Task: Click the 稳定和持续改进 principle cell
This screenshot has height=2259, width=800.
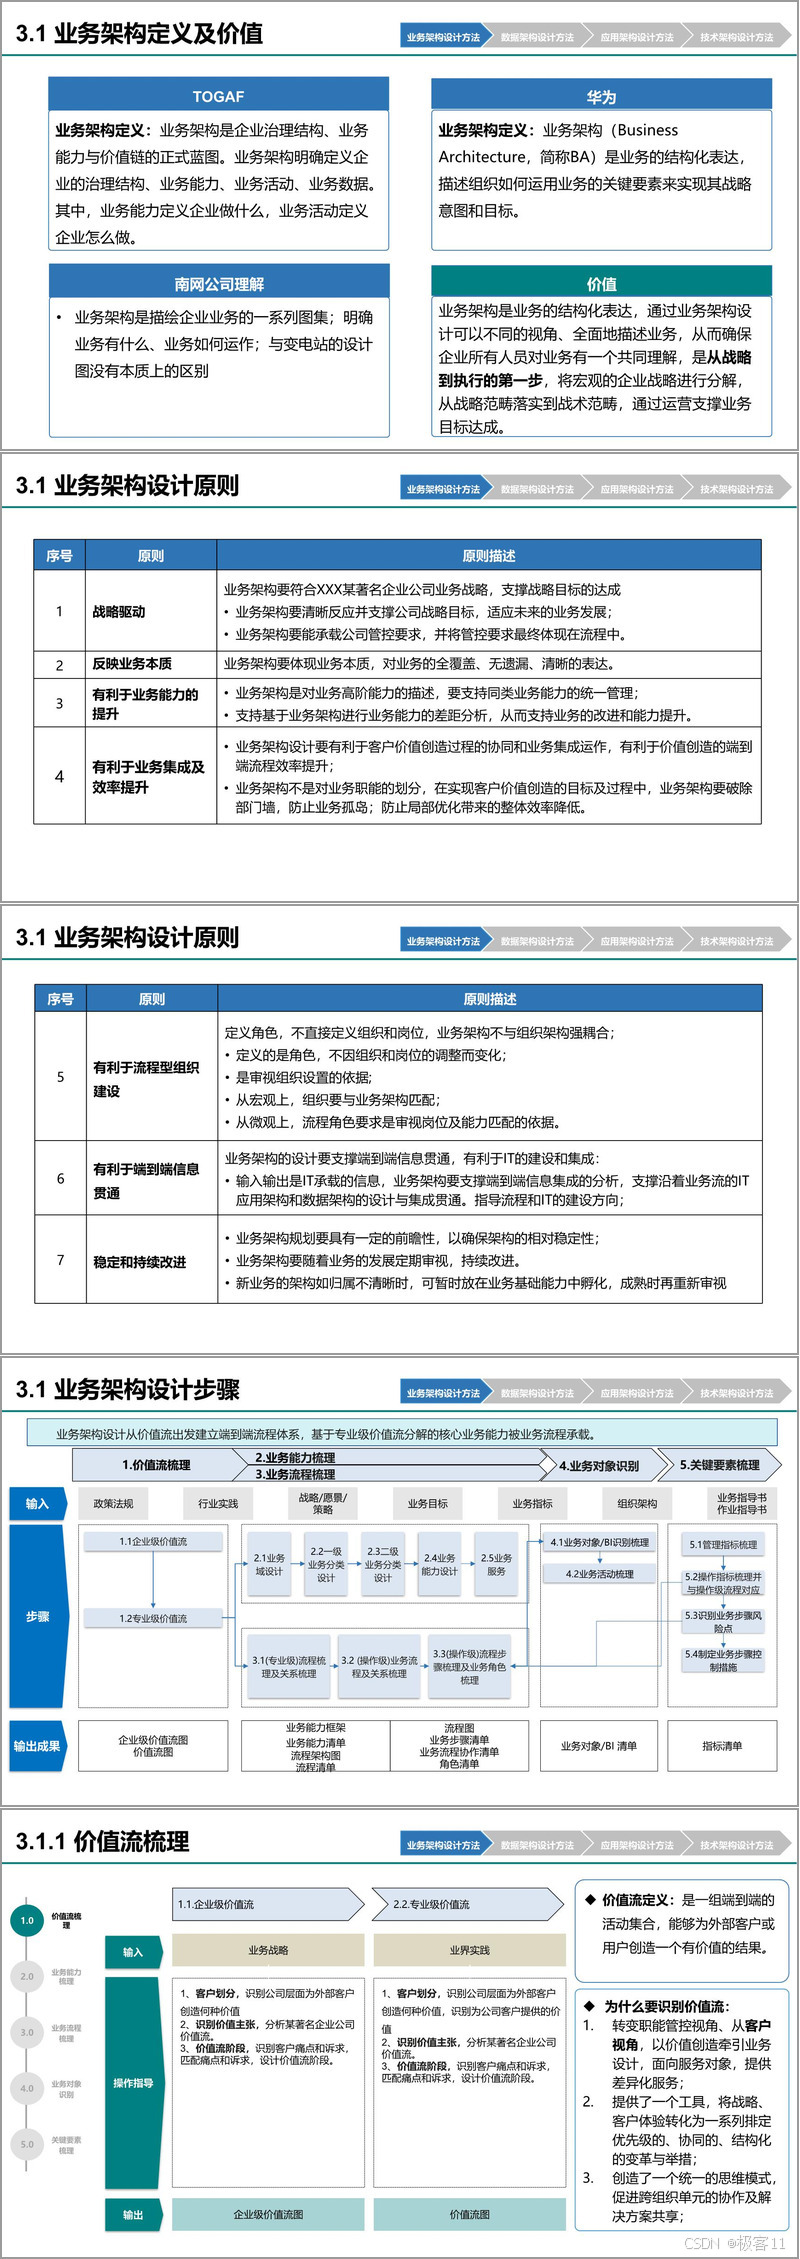Action: point(151,1262)
